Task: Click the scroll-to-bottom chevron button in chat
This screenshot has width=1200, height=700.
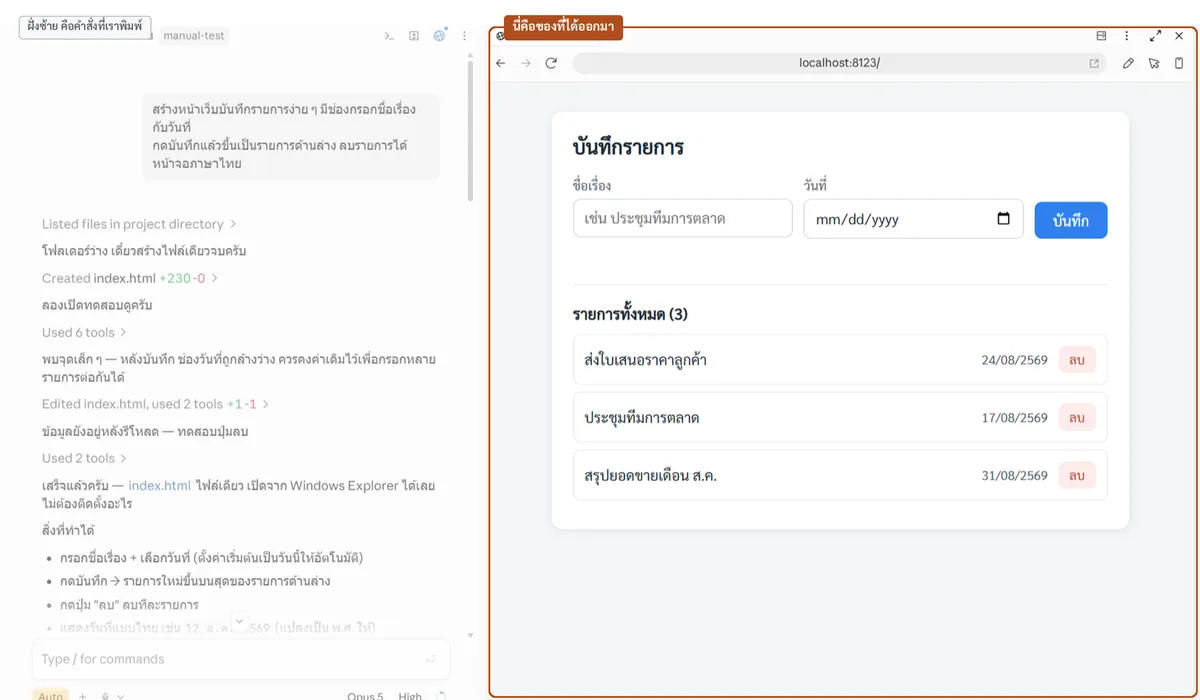Action: (x=239, y=622)
